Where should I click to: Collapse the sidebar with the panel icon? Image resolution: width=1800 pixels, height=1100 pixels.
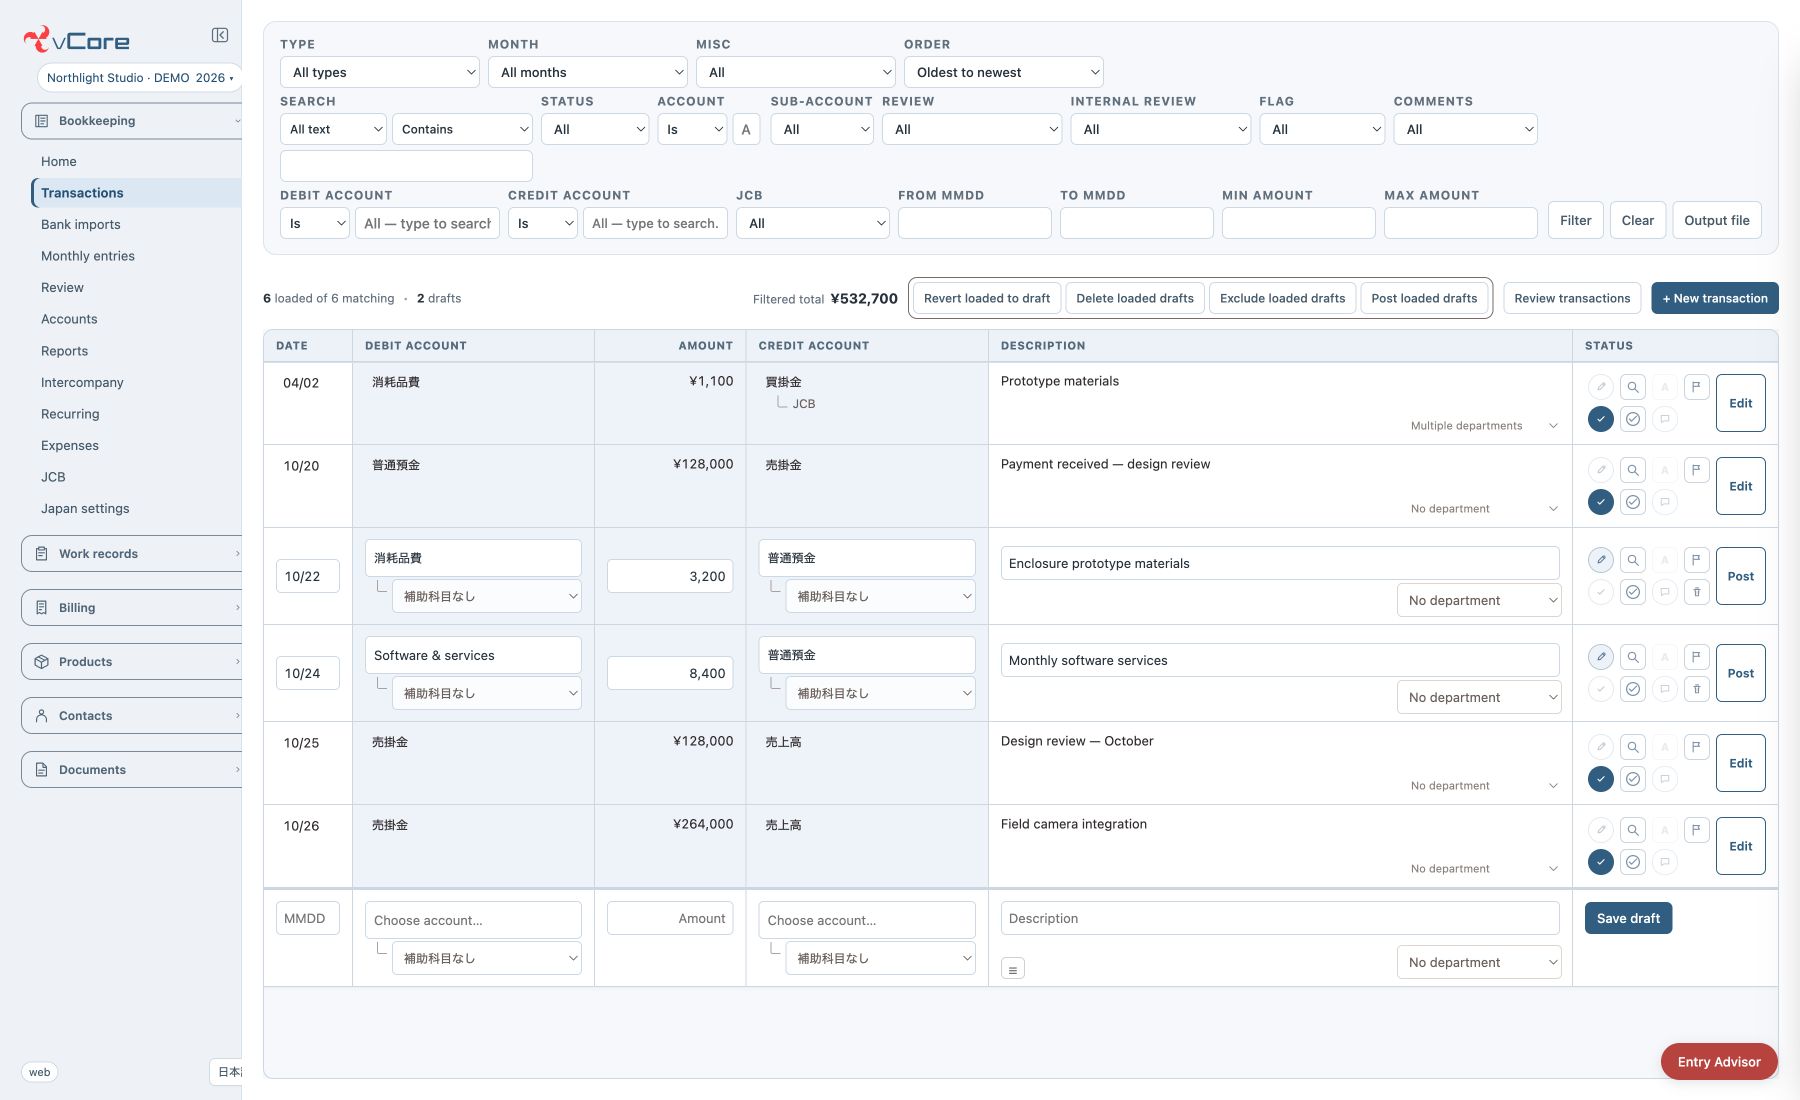click(220, 36)
